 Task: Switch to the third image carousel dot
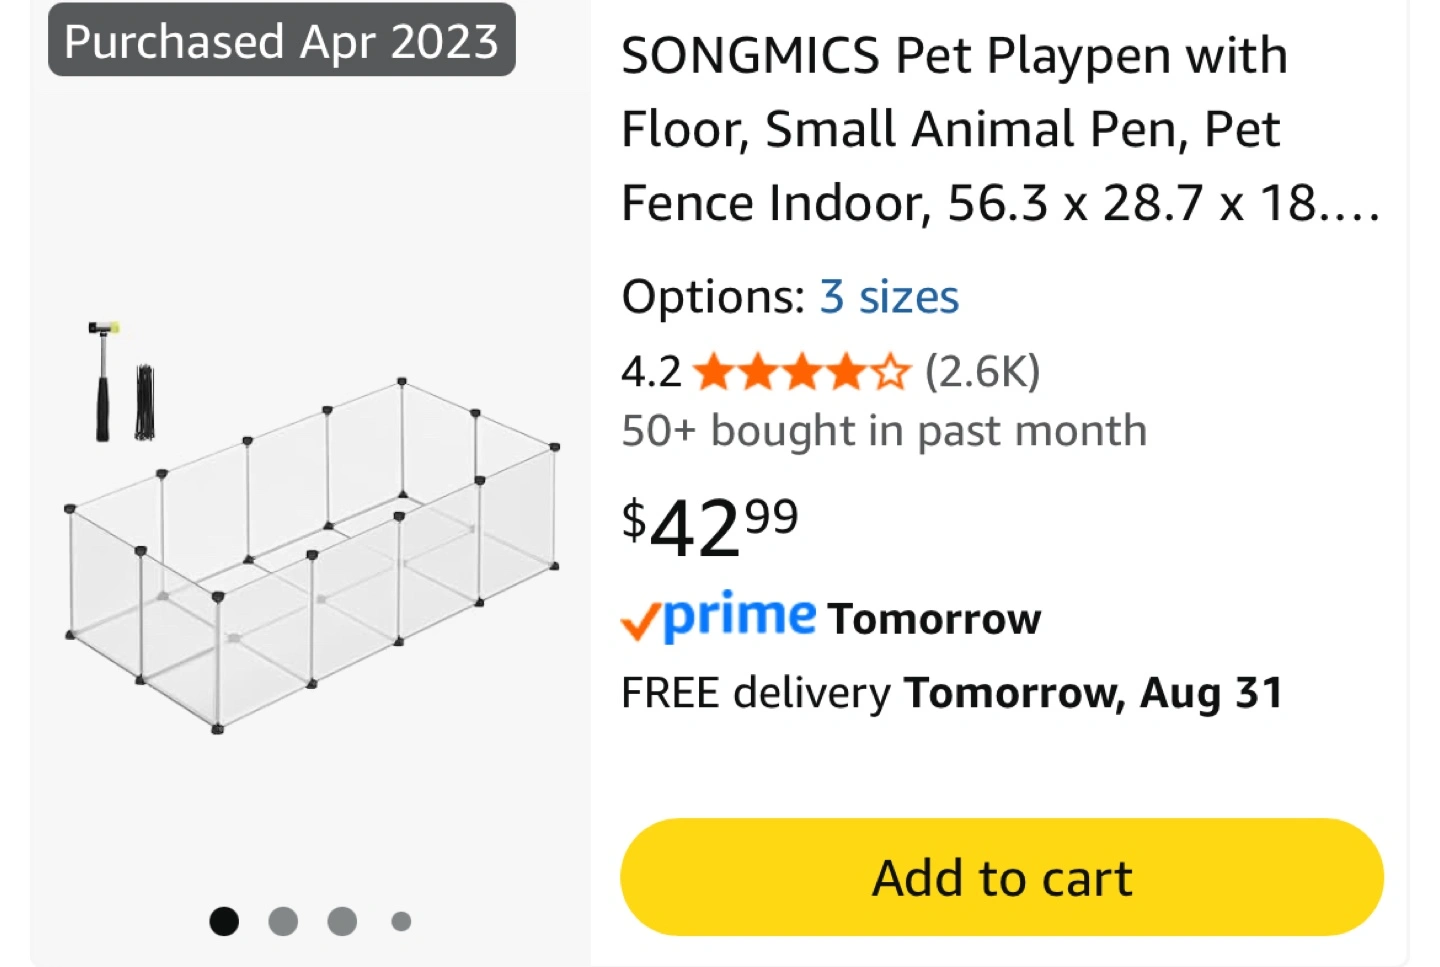[x=342, y=921]
